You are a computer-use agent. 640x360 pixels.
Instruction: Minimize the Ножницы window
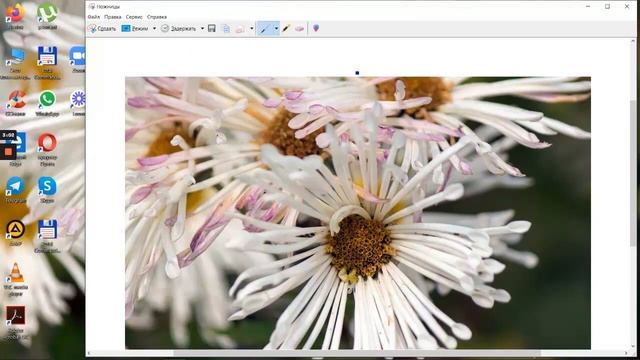[x=588, y=7]
